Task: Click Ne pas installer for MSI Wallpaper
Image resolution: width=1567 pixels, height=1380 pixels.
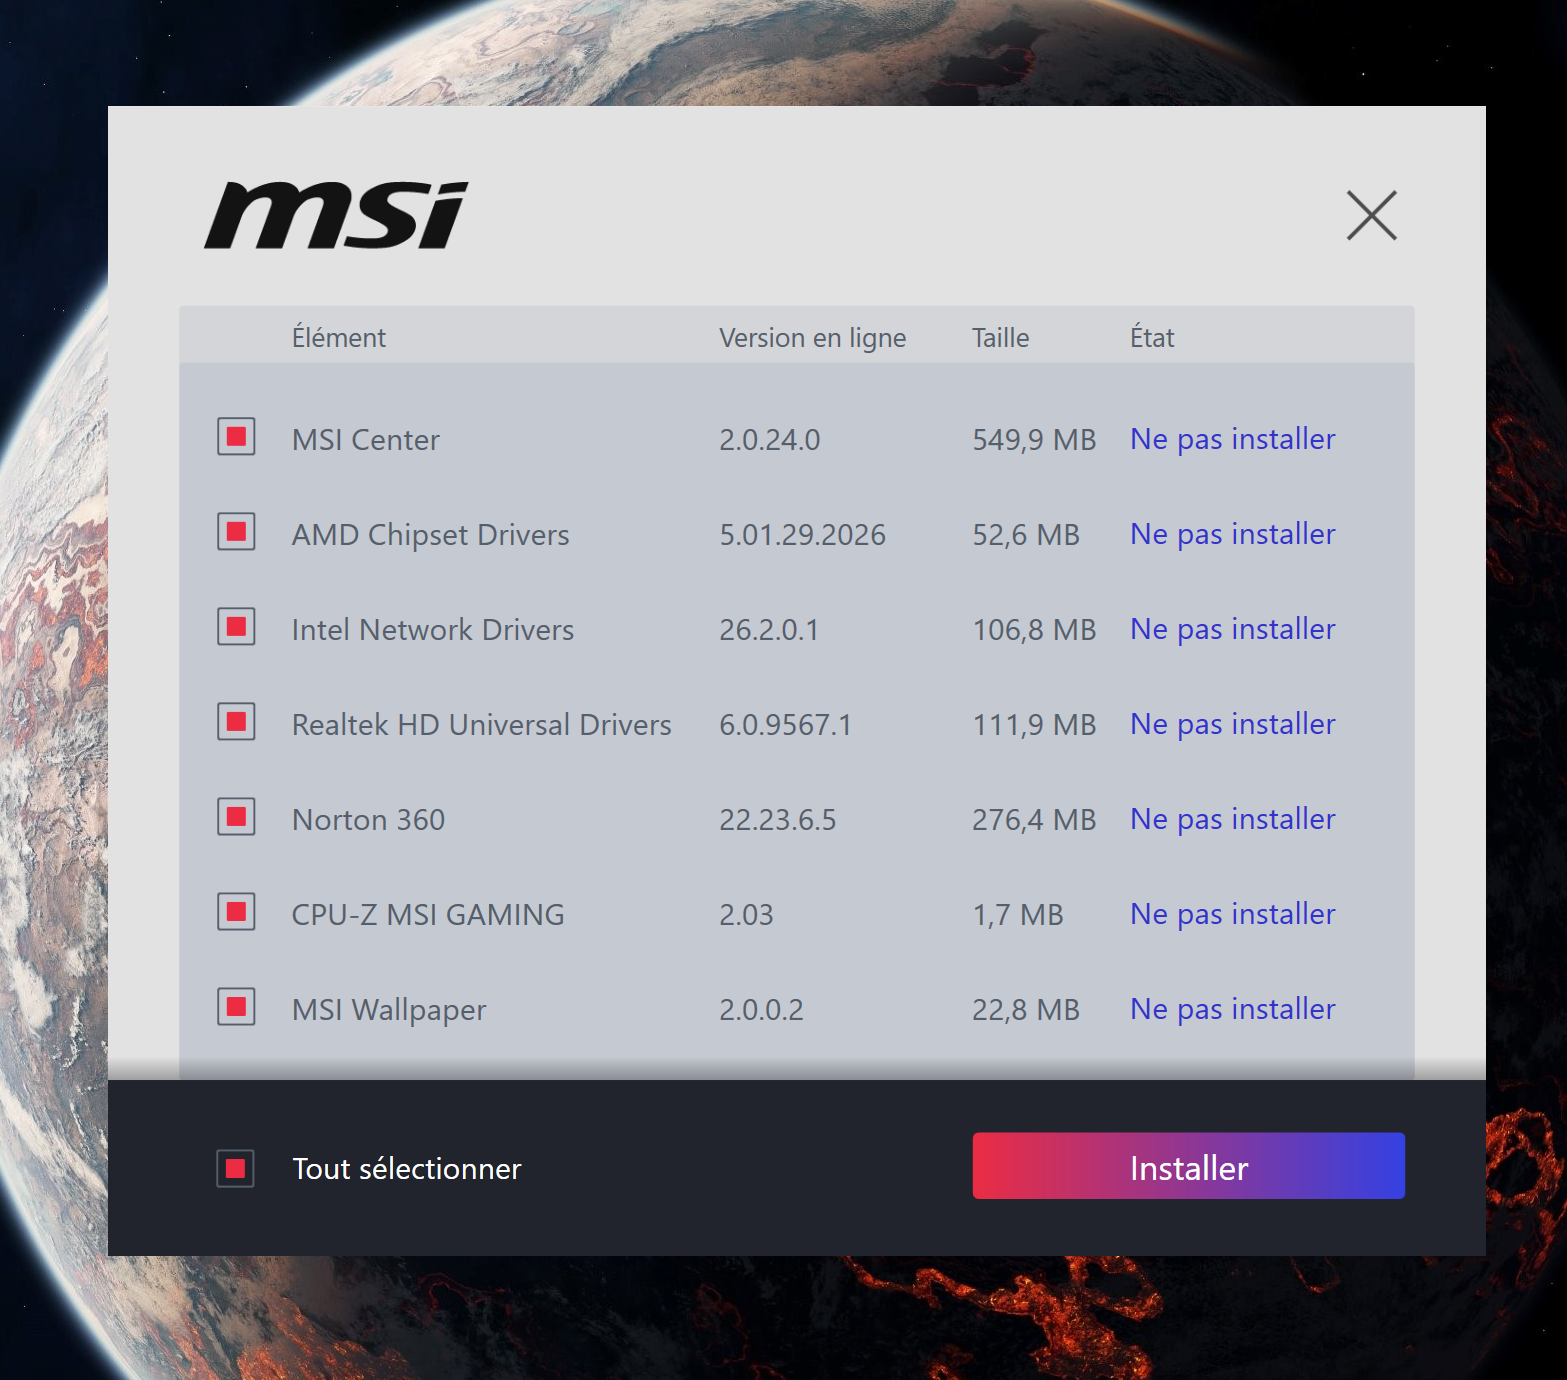Action: (1233, 1009)
